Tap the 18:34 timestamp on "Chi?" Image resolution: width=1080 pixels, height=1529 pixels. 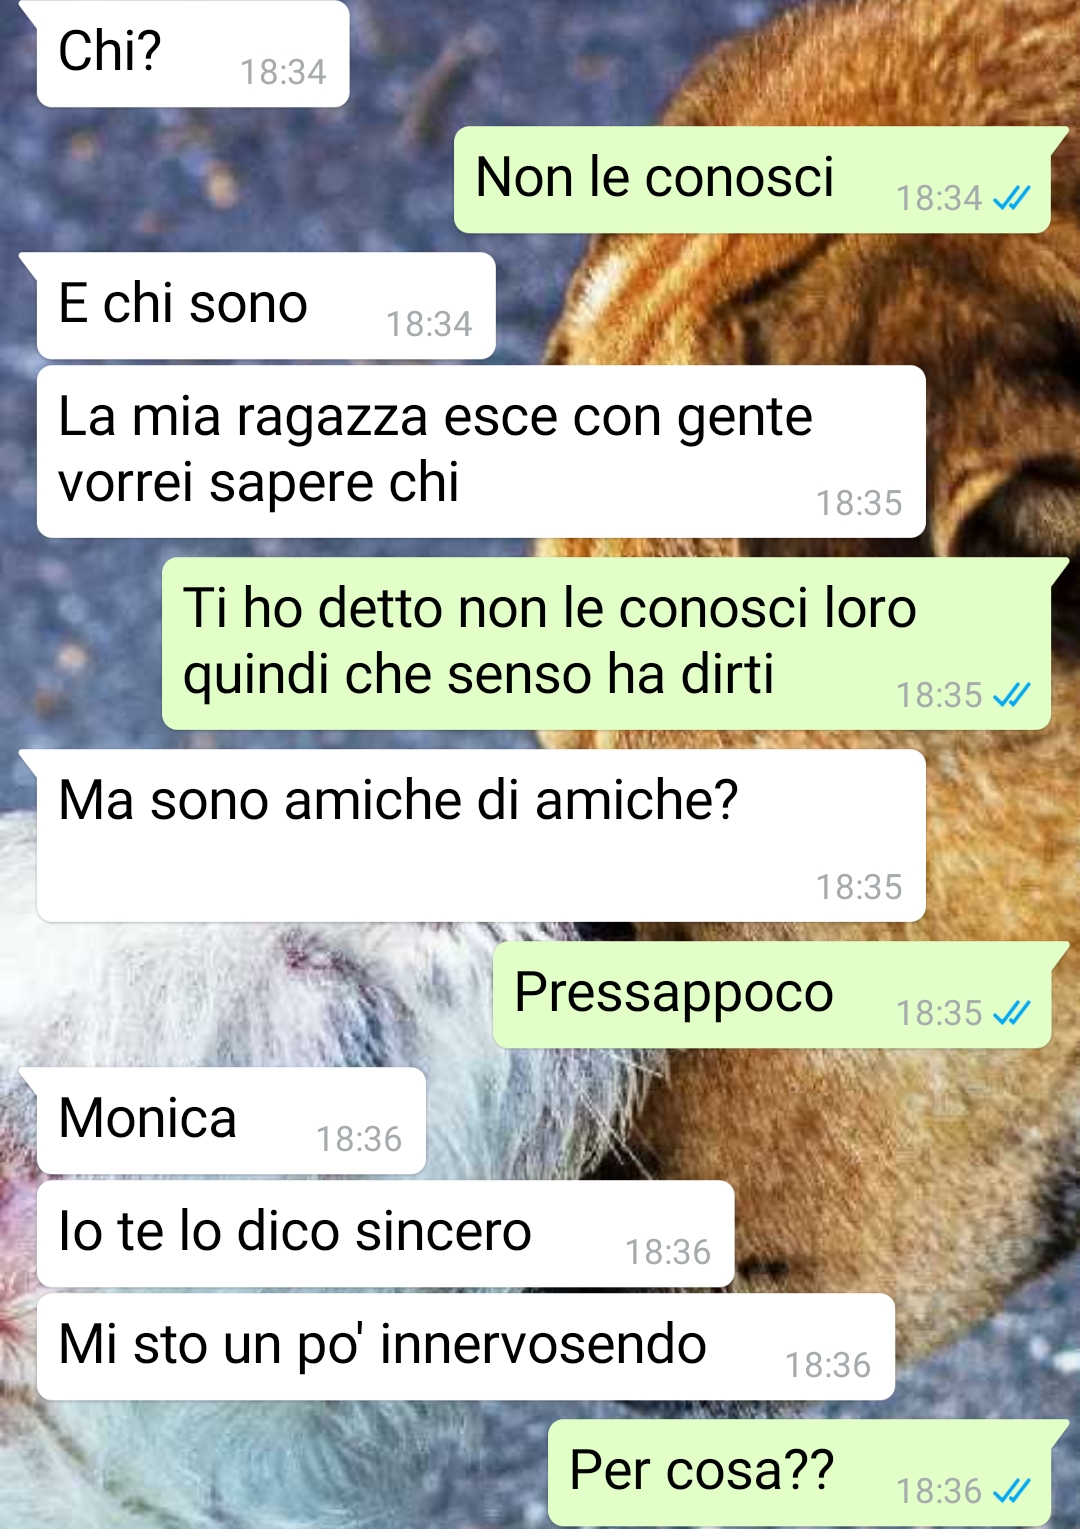[x=283, y=72]
